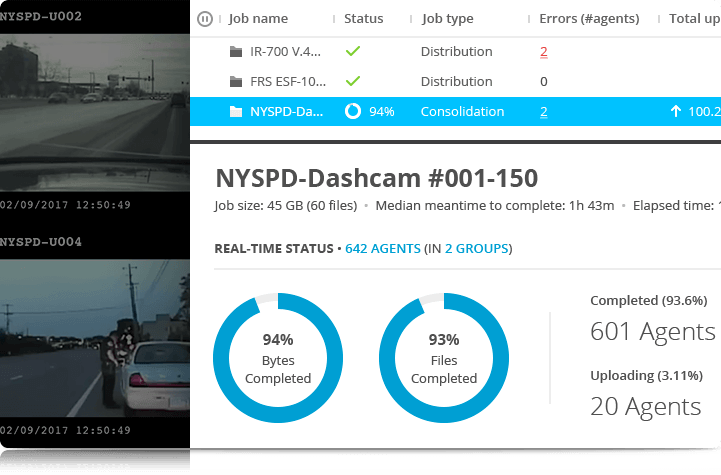Sort by the Errors (#agents) column header
This screenshot has height=475, width=721.
(x=589, y=18)
